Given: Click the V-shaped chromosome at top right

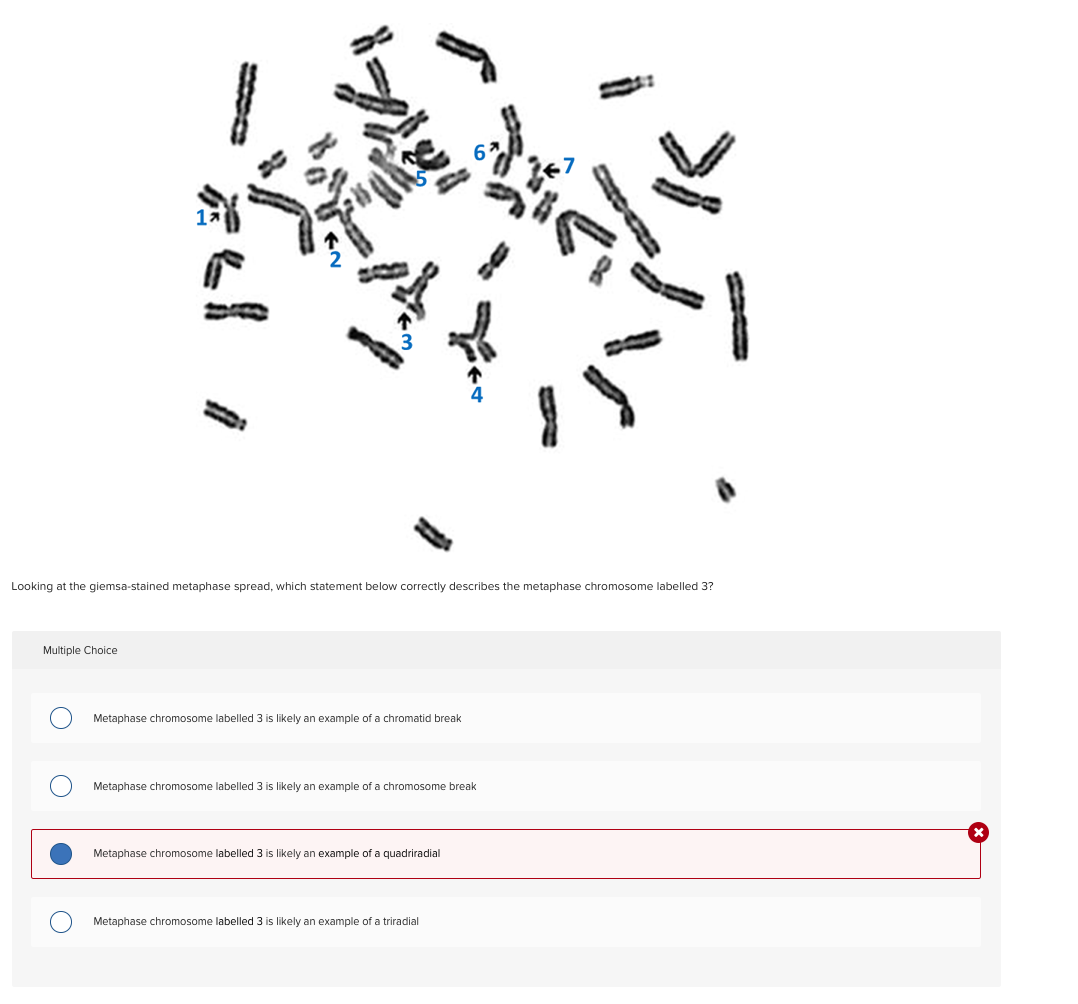Looking at the screenshot, I should tap(696, 154).
